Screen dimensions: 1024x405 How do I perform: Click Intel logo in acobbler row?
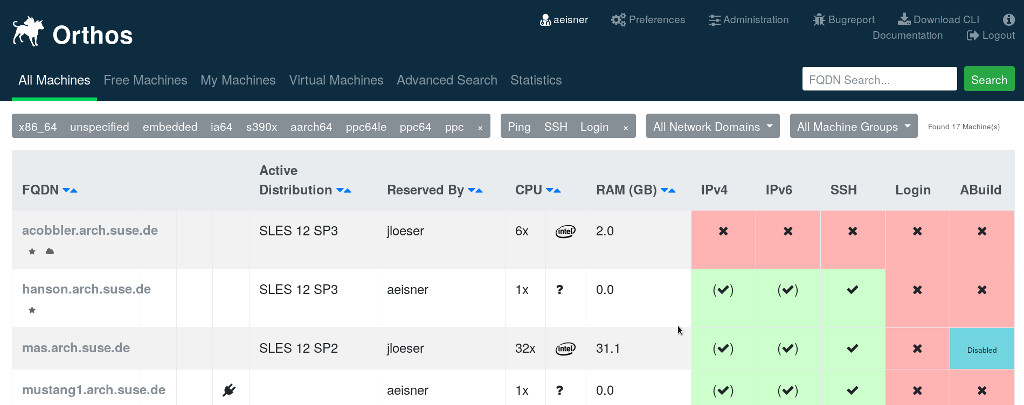pos(566,231)
